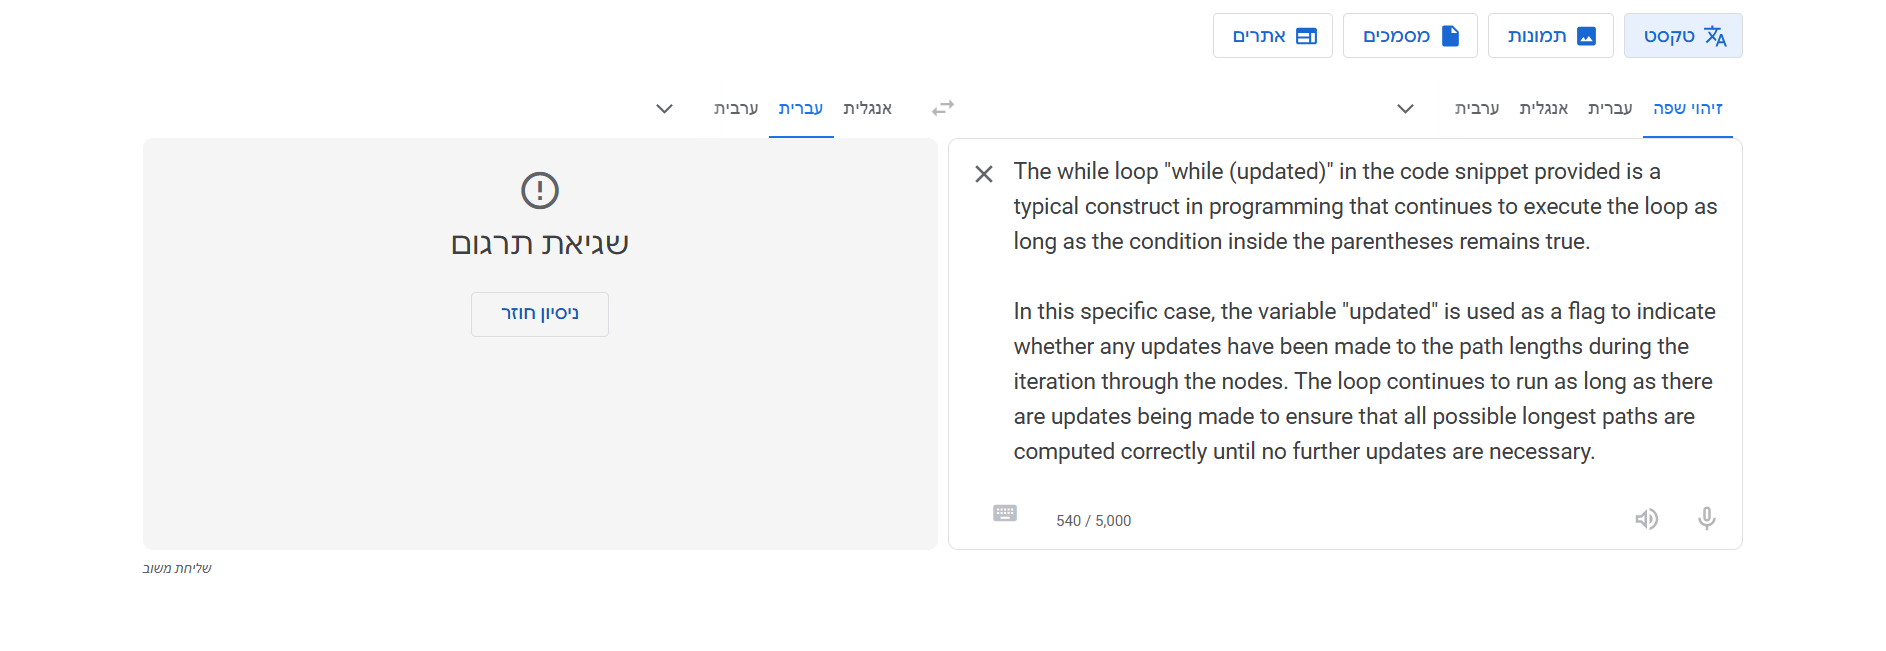
Task: Expand the source language list chevron
Action: coord(1405,108)
